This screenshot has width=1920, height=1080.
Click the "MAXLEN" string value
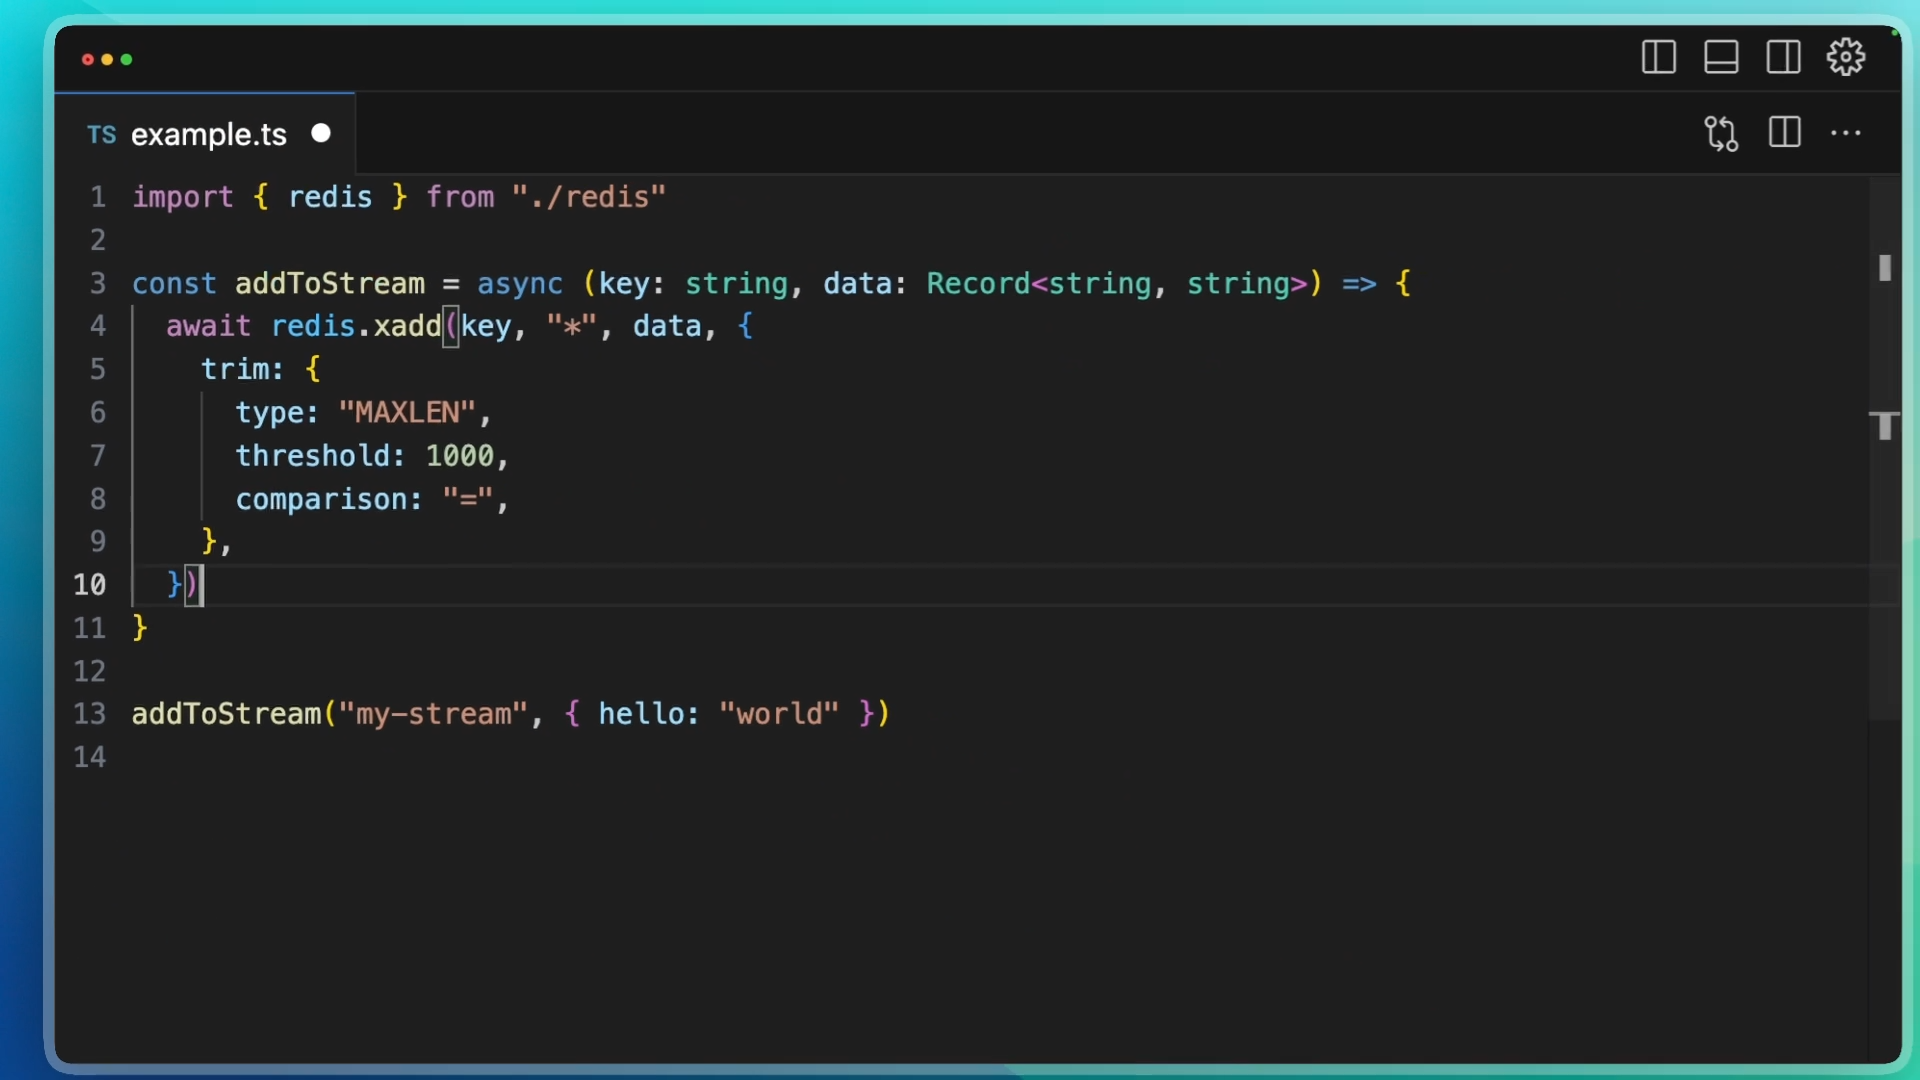pyautogui.click(x=406, y=413)
